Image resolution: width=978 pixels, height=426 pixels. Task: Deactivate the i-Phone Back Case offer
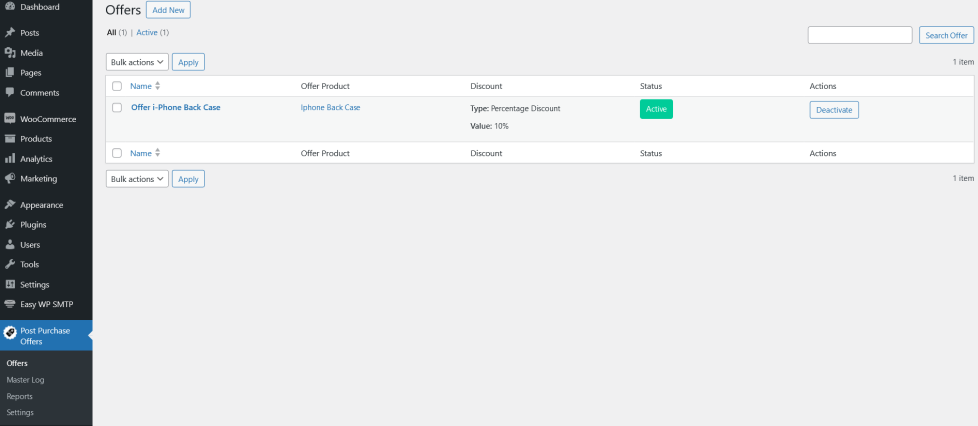click(x=834, y=110)
